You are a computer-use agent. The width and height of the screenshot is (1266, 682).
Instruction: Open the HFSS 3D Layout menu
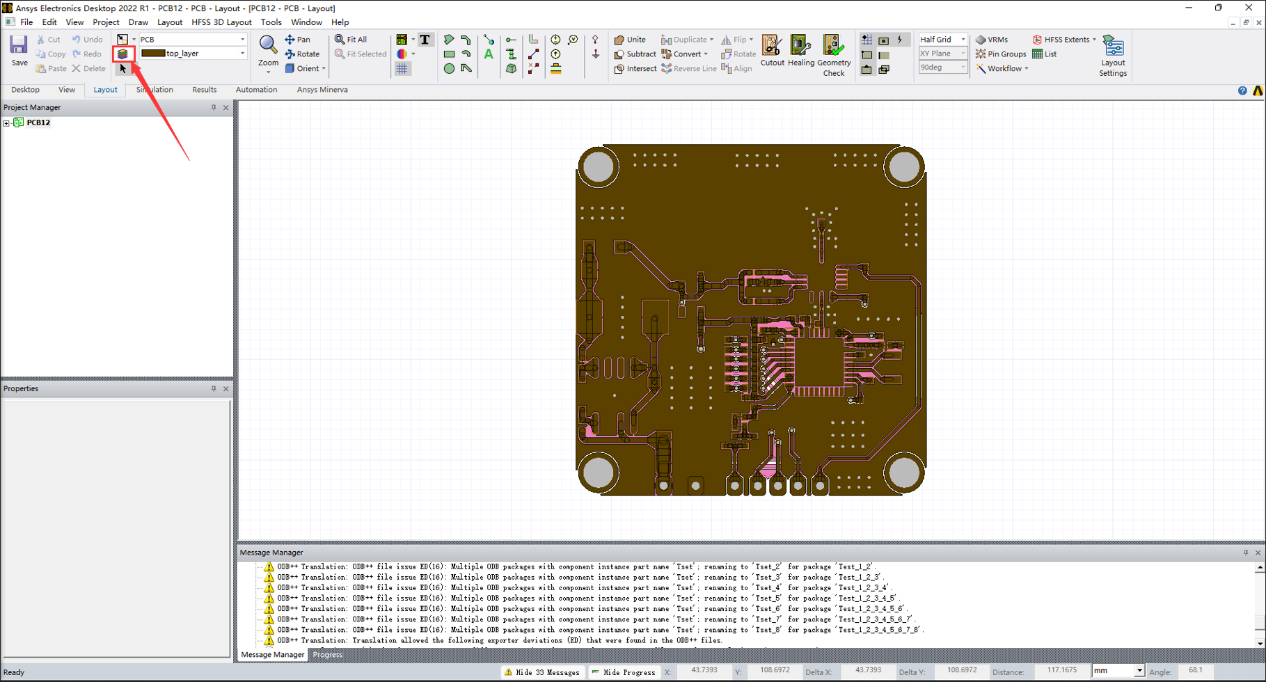coord(222,22)
